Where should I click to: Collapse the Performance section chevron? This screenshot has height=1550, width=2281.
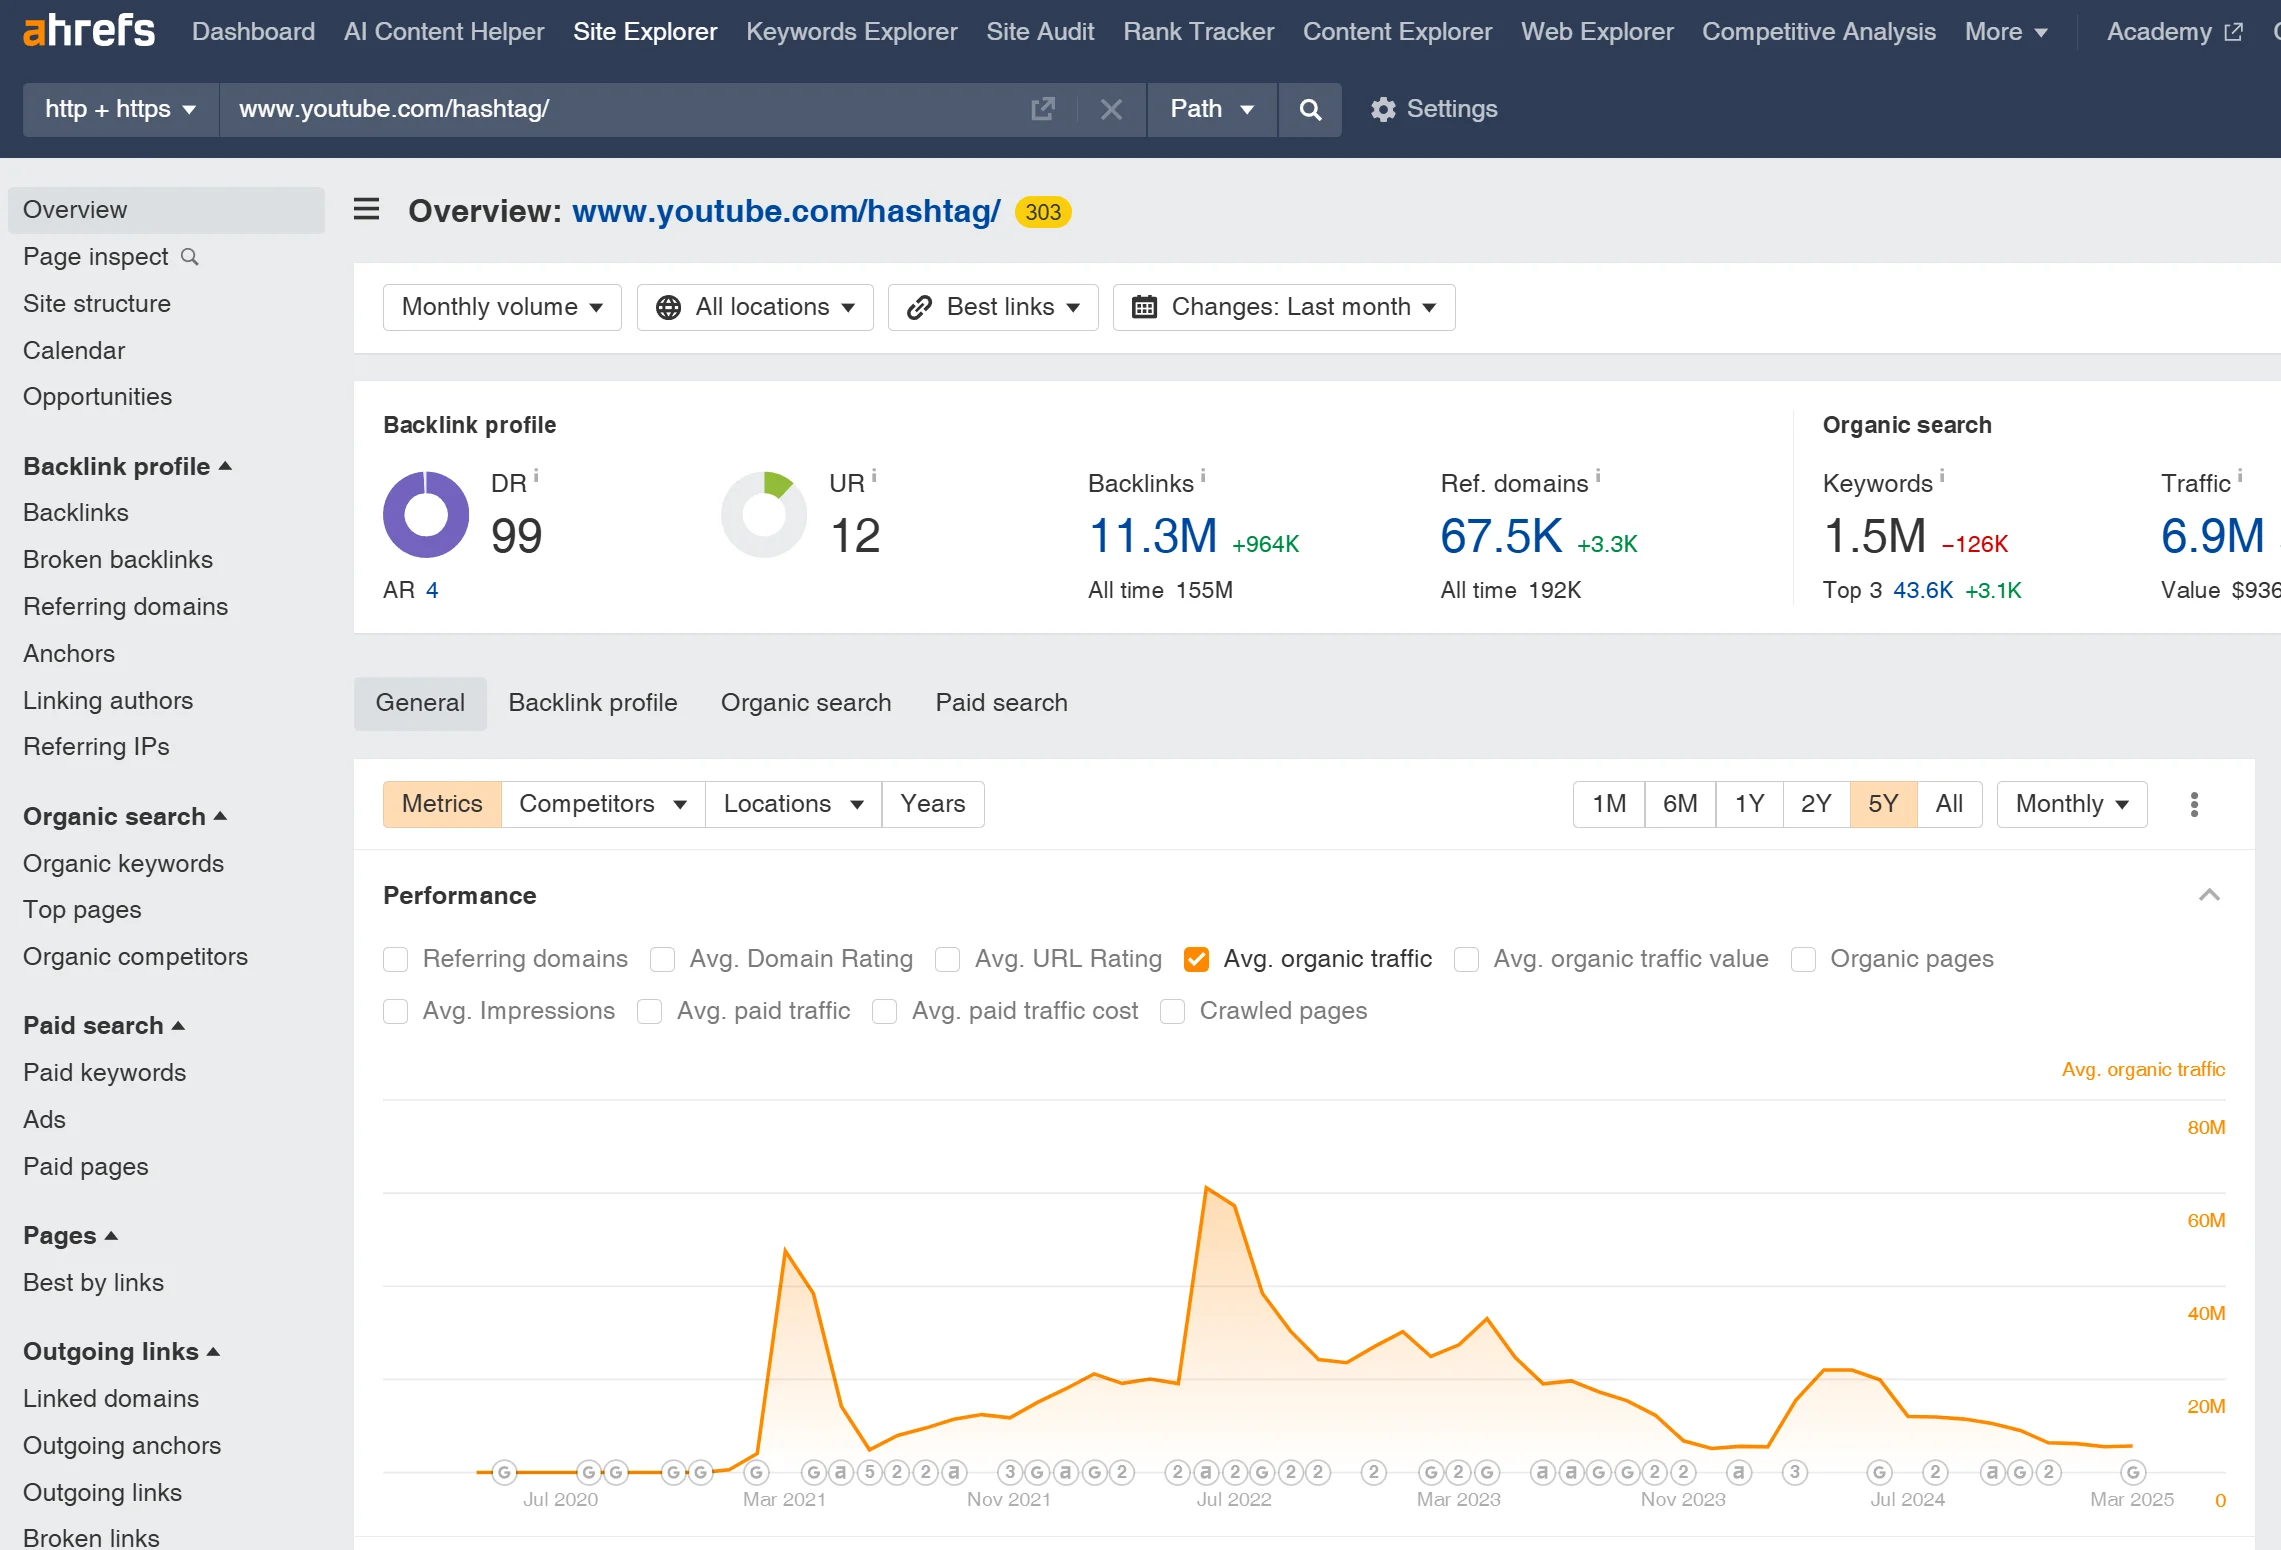[2209, 895]
